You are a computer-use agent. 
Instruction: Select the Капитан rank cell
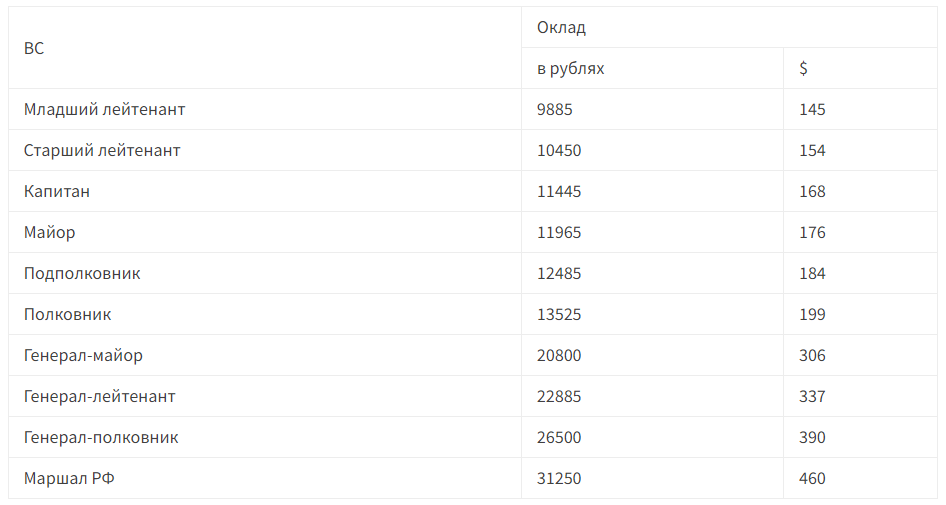(57, 192)
